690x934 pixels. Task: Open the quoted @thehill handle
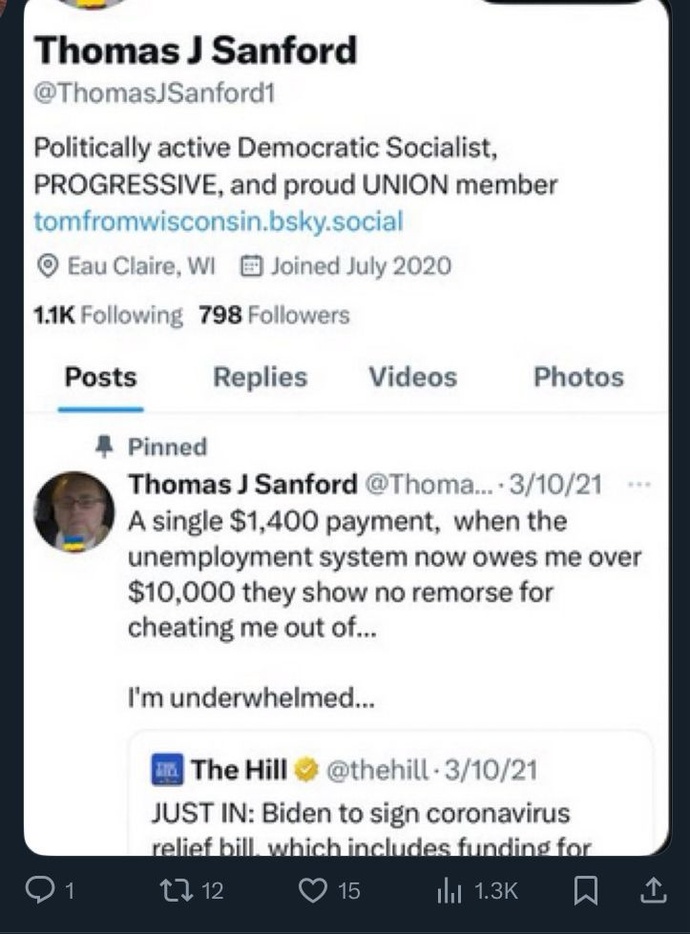377,770
